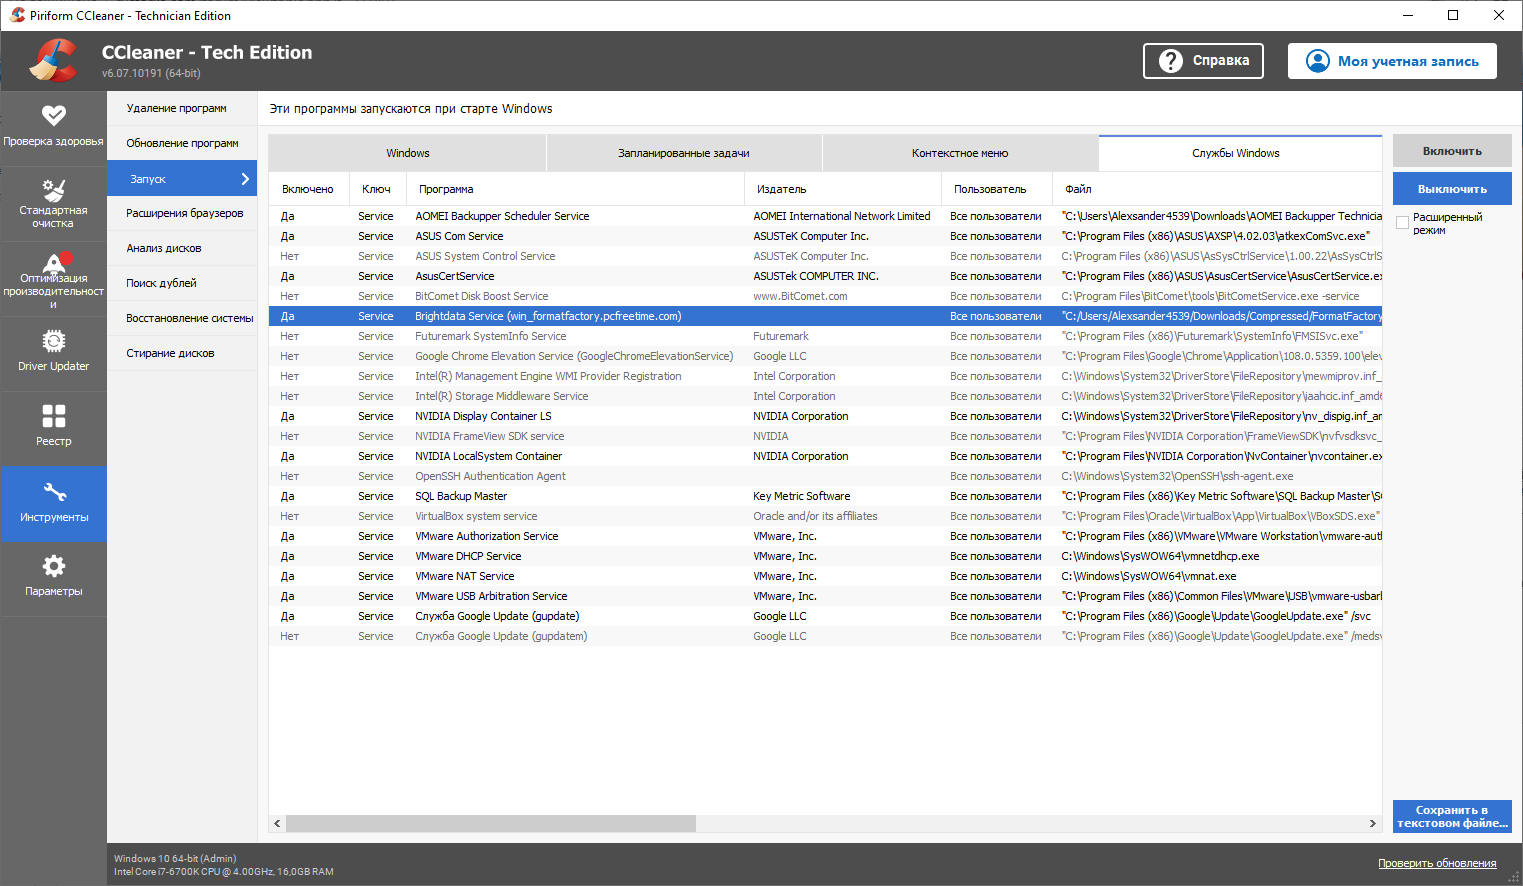Select the Tools wrench icon
Viewport: 1523px width, 886px height.
(x=53, y=492)
